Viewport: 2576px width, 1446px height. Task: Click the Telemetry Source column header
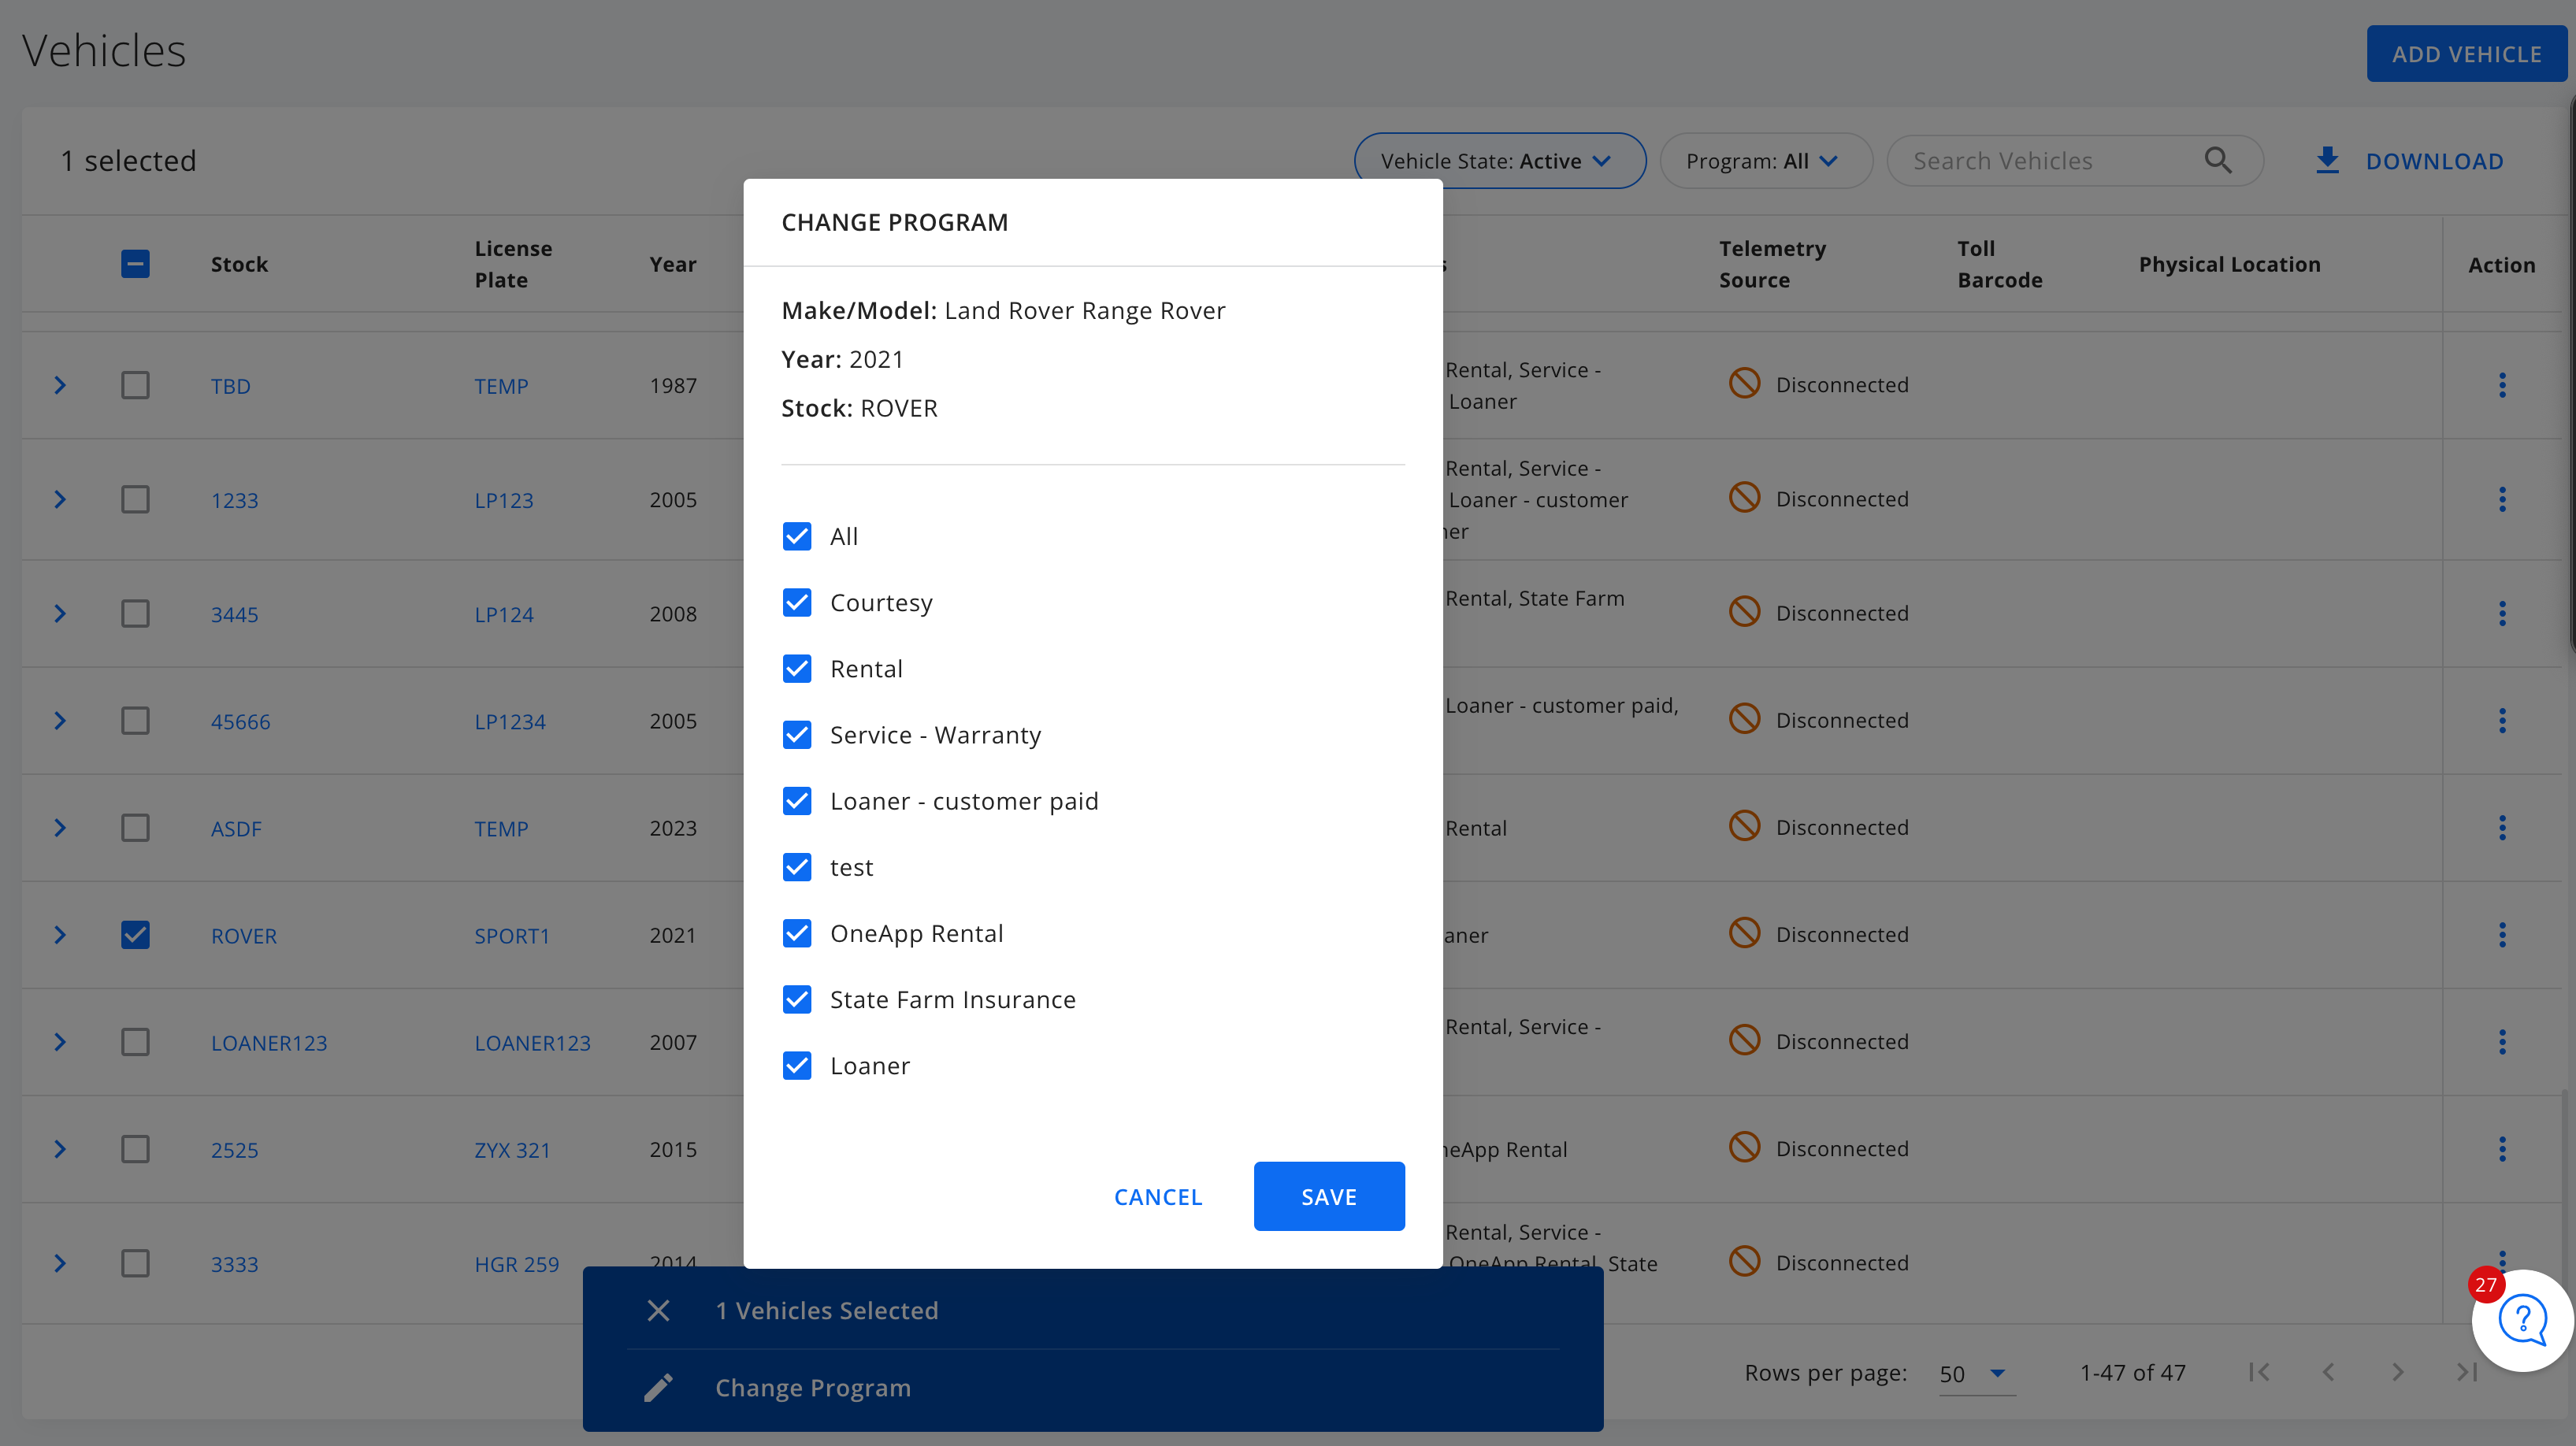(1772, 264)
